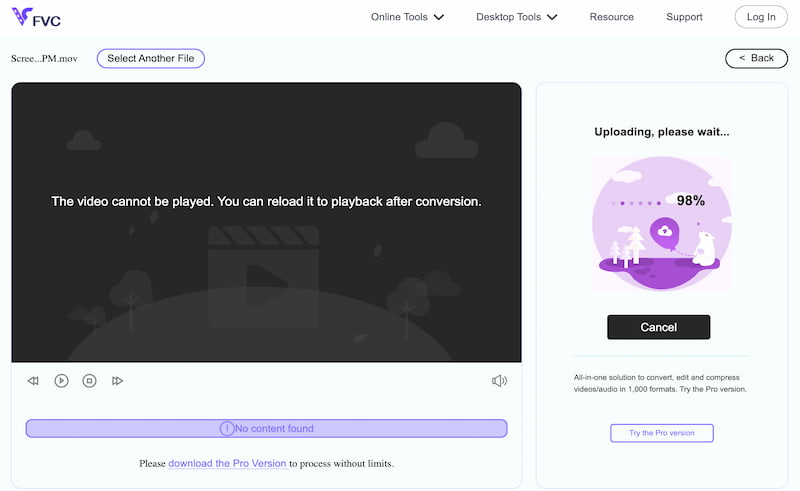Follow the download the Pro Version link

[227, 463]
